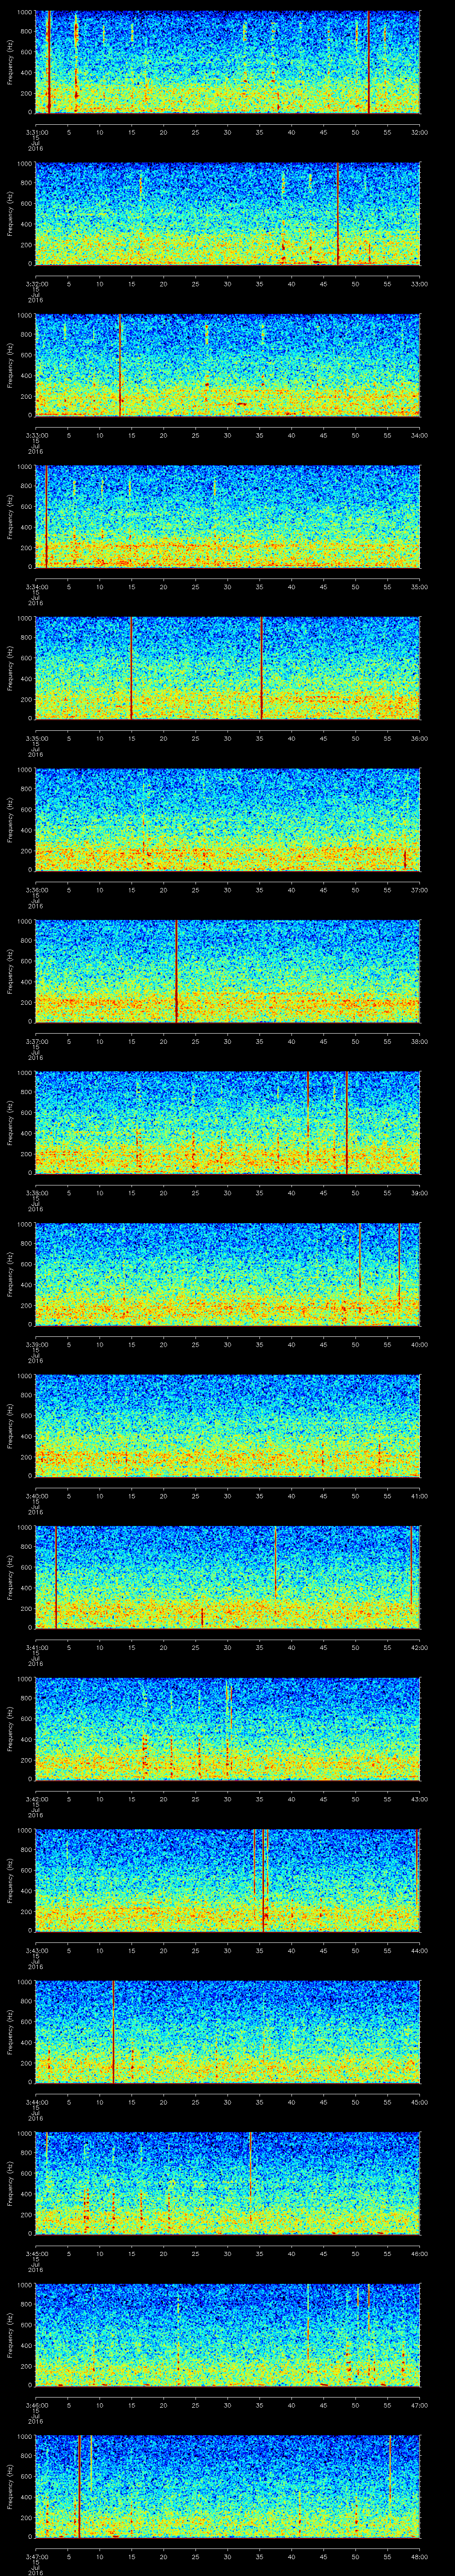The image size is (455, 2576).
Task: Click the '3:44:00' start time label
Action: pos(36,2101)
